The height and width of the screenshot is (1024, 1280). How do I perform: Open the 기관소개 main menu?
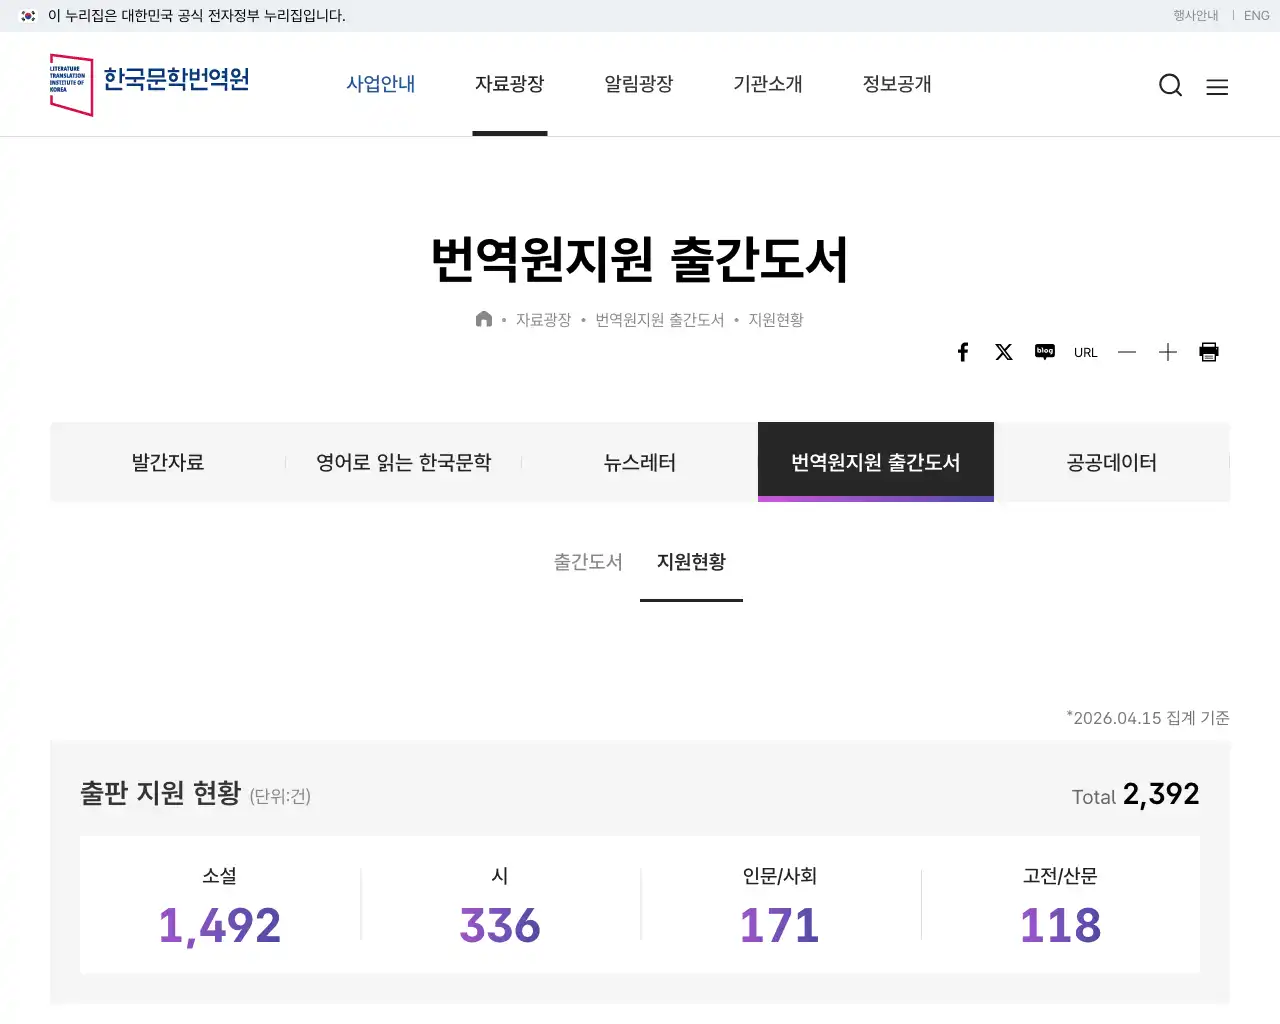click(768, 84)
